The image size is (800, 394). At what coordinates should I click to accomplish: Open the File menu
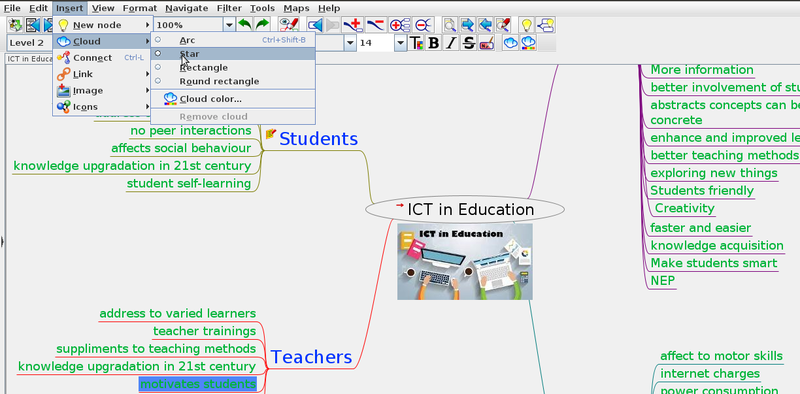(x=12, y=8)
